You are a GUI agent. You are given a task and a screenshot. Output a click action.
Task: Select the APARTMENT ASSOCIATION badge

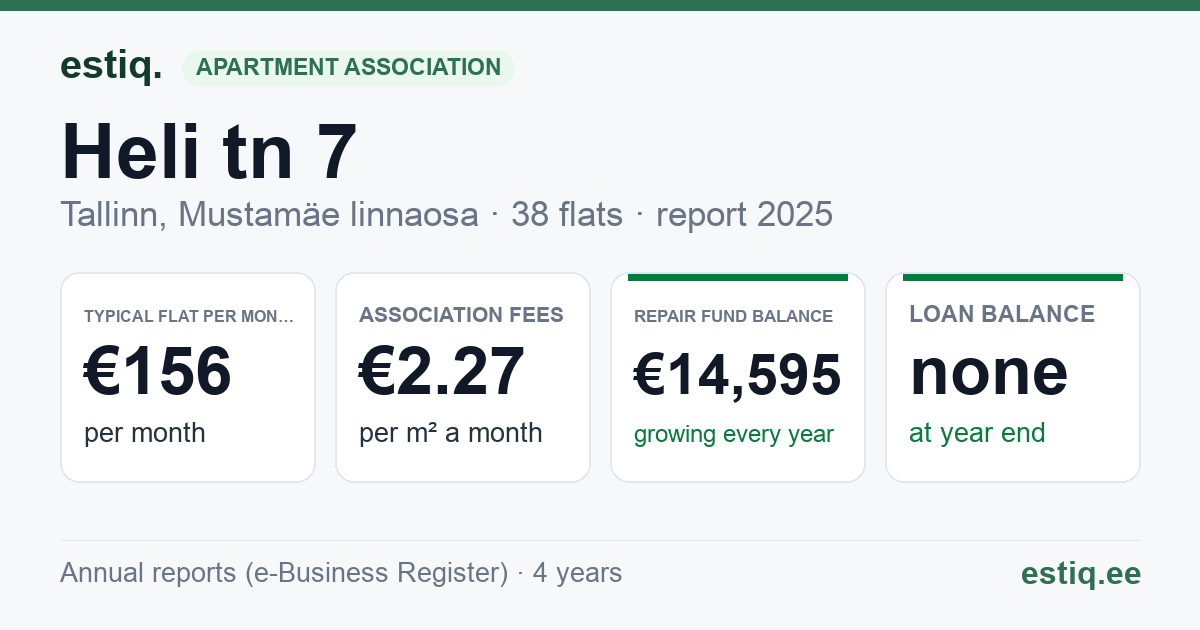pyautogui.click(x=348, y=68)
